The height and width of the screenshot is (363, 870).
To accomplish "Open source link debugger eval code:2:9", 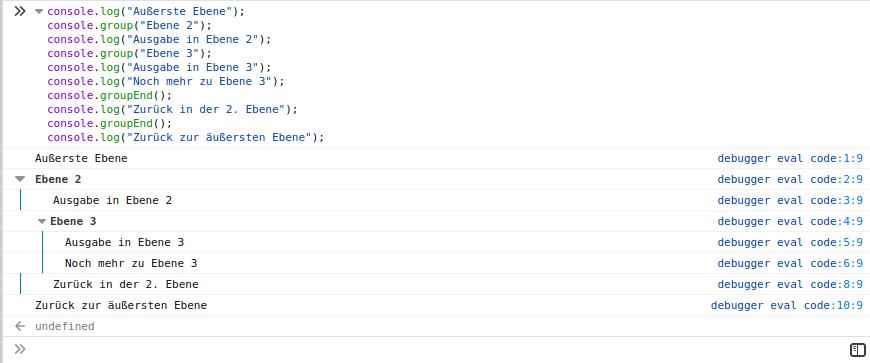I will [790, 179].
